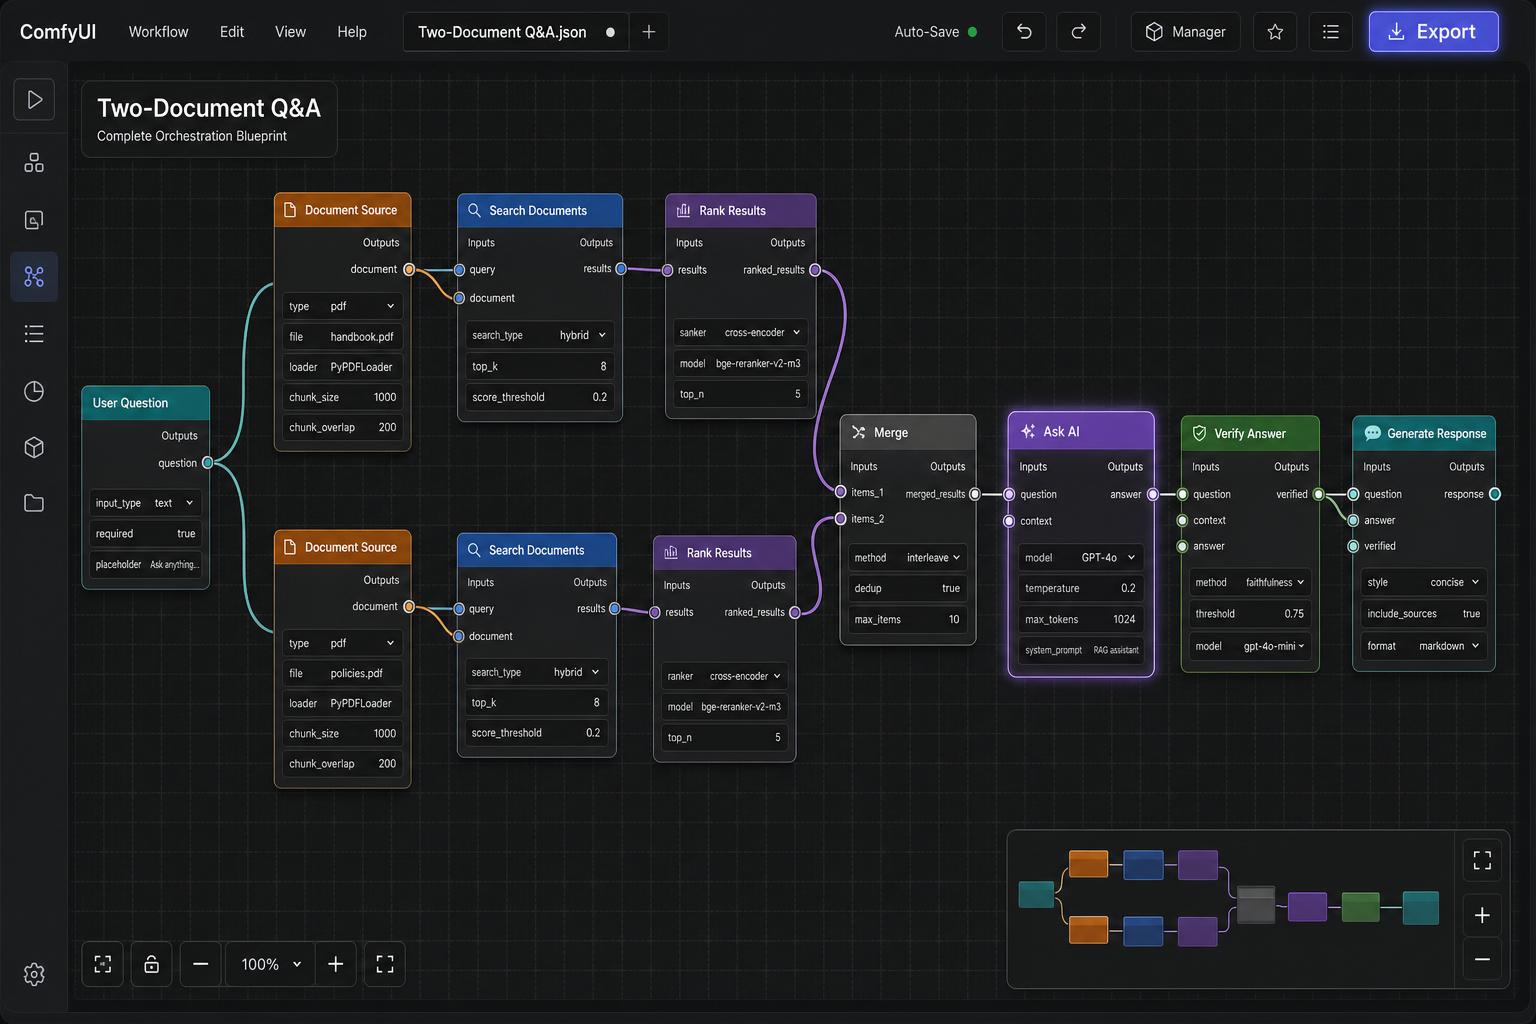Click score_threshold 0.2 in bottom Search Documents

pyautogui.click(x=535, y=733)
